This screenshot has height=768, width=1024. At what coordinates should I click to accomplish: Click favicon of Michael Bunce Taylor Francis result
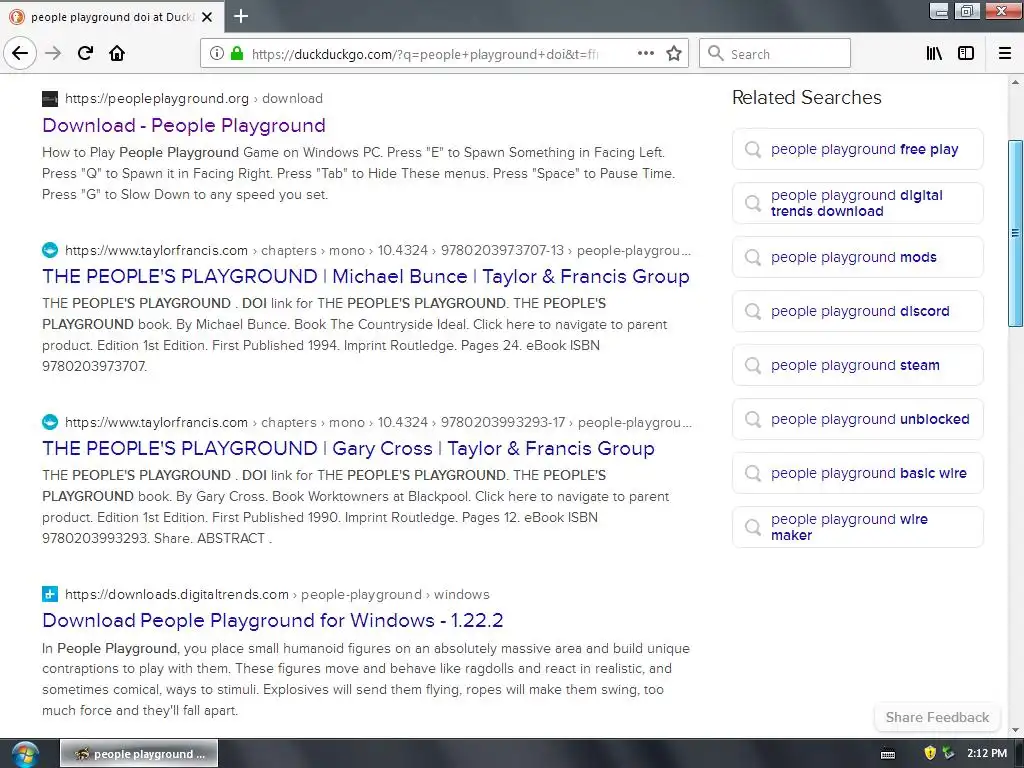click(50, 250)
